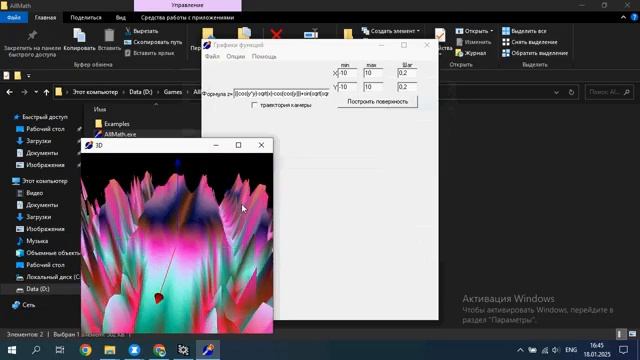Click Вырезать cut in the ribbon

141,31
